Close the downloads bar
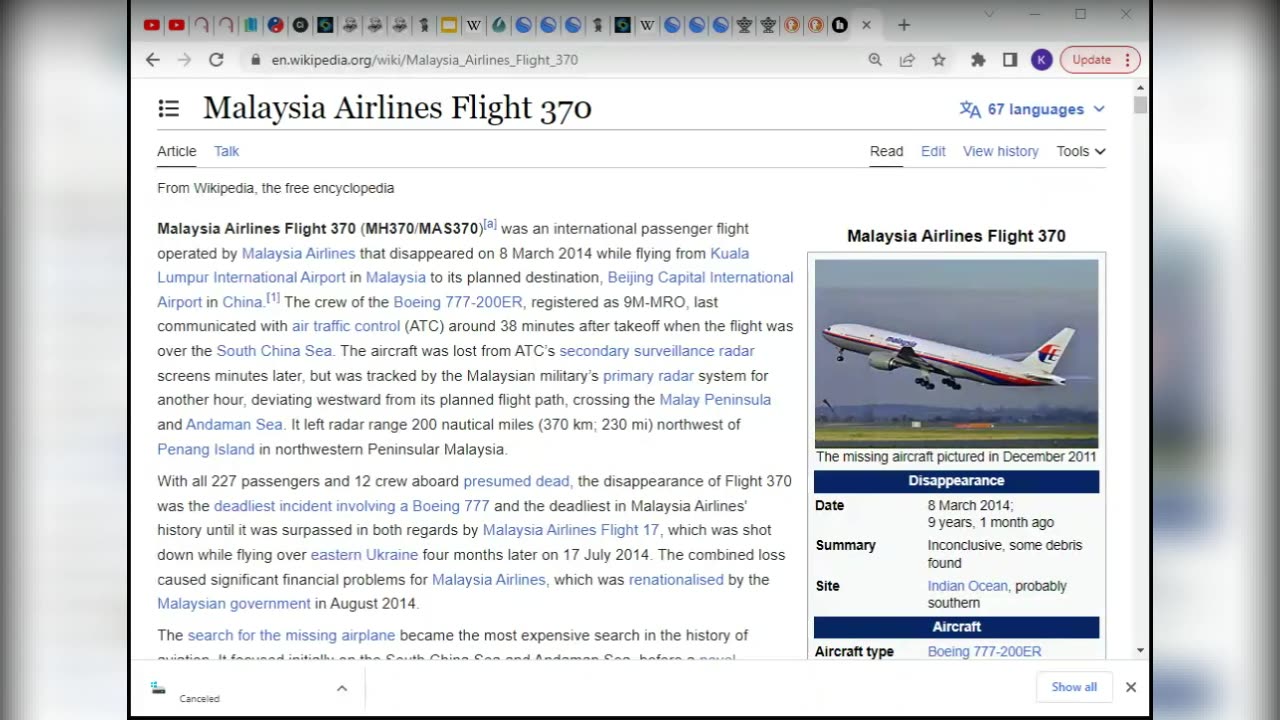 coord(1131,687)
